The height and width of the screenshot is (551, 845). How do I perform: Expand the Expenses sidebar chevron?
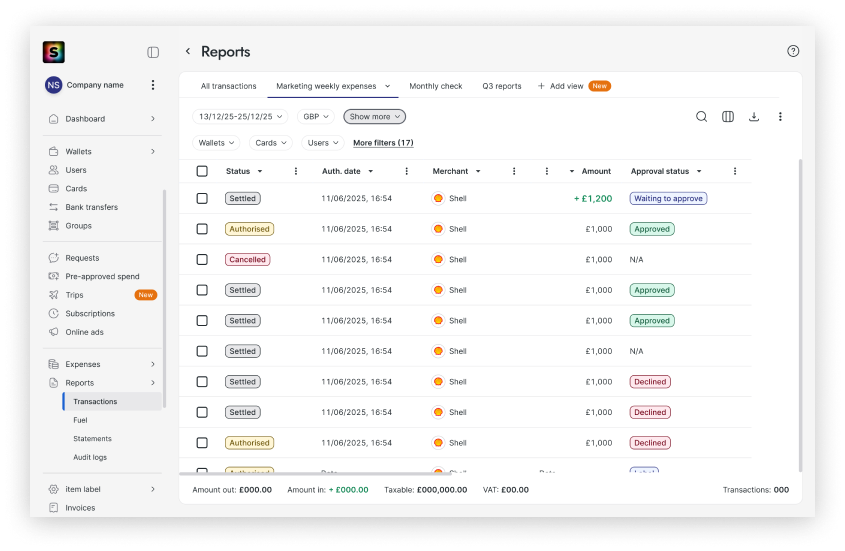pyautogui.click(x=153, y=364)
